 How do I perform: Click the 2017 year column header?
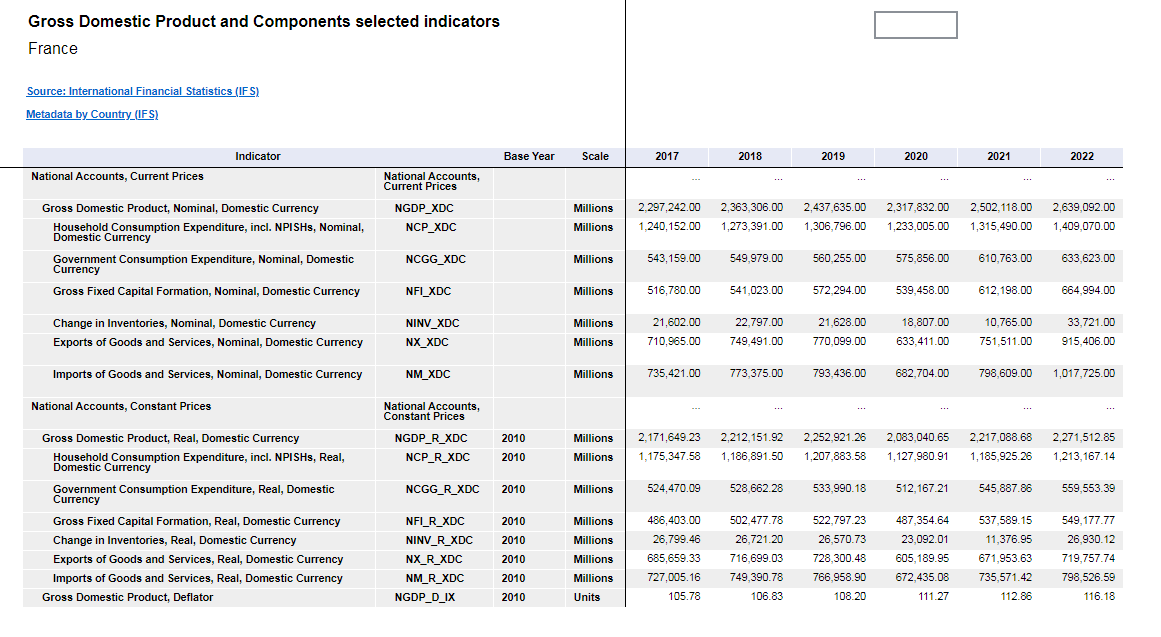point(667,156)
